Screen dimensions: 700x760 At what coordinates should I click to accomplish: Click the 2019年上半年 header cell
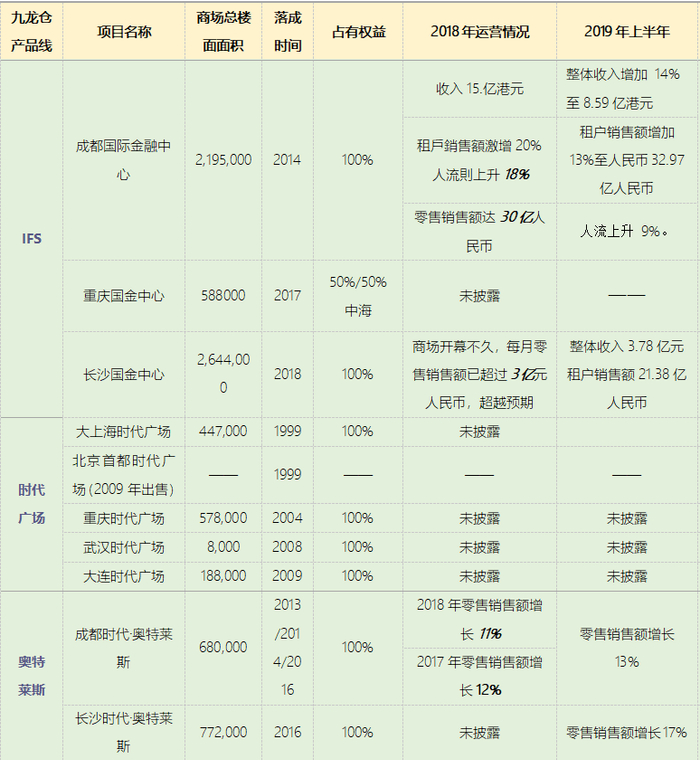click(627, 32)
